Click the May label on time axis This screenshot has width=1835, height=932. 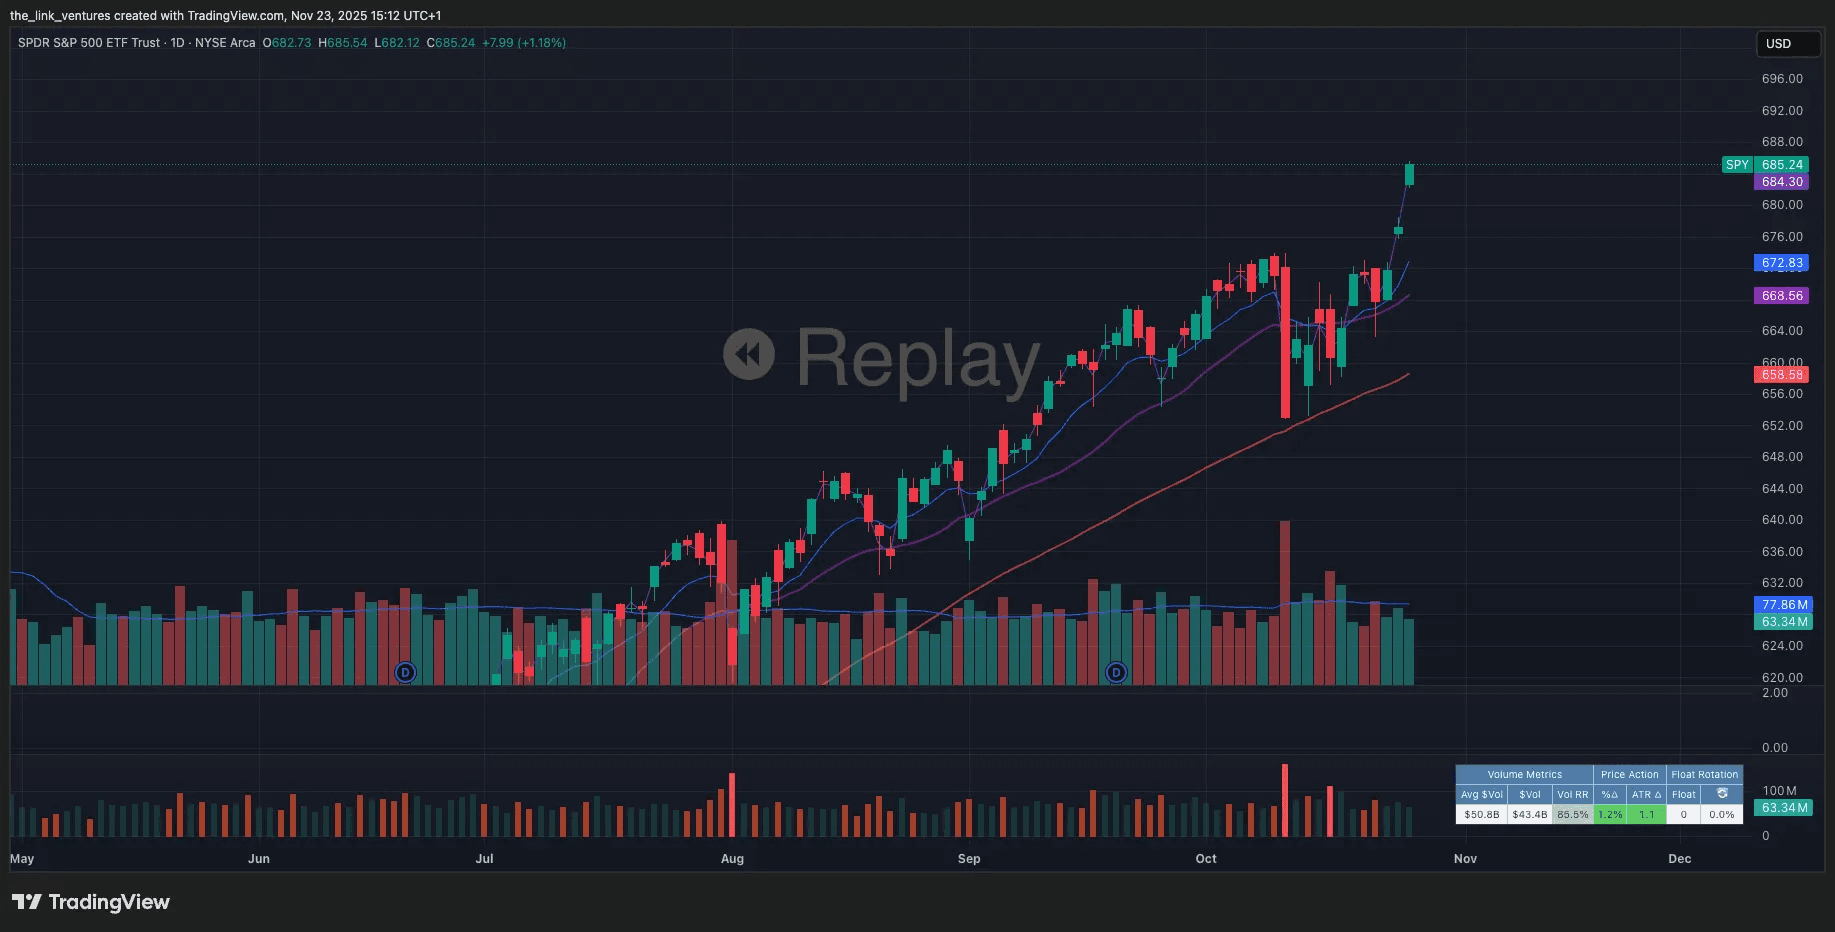click(22, 859)
